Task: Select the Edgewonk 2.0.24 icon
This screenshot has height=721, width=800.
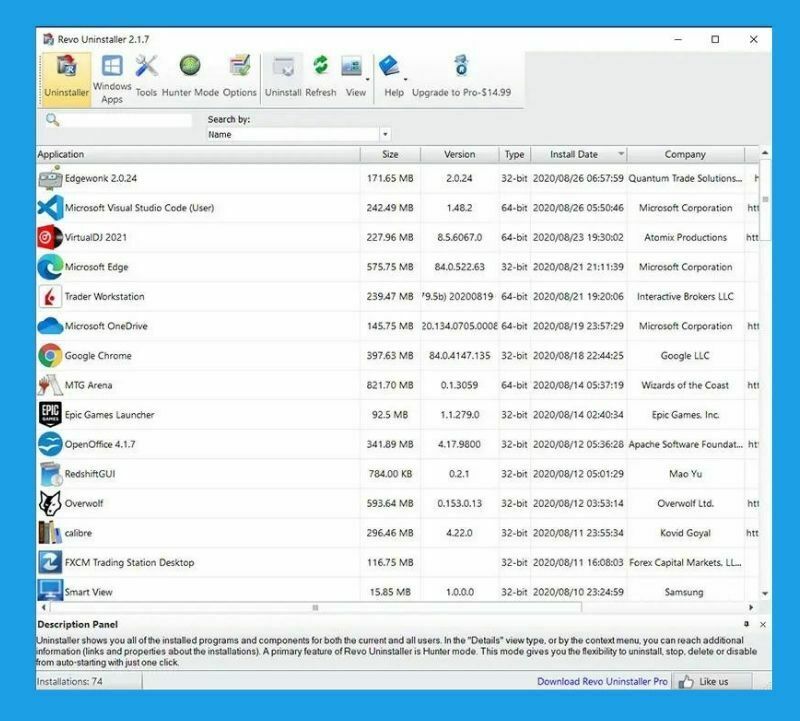Action: click(x=50, y=178)
